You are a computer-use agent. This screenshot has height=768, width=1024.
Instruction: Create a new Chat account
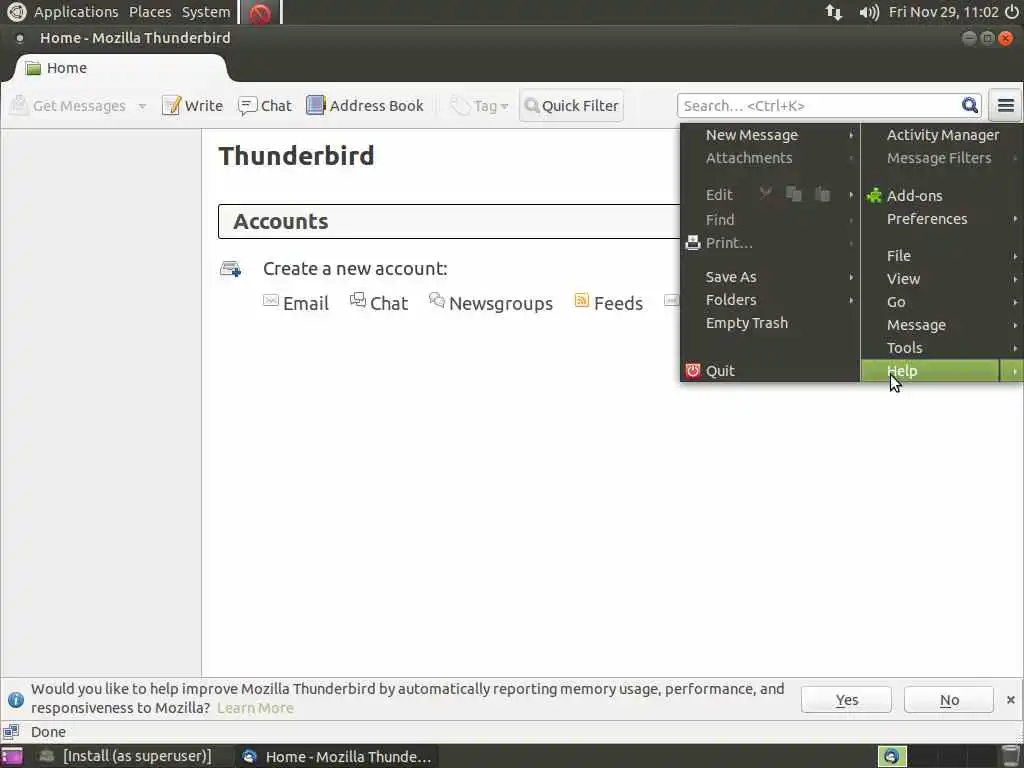pos(389,303)
